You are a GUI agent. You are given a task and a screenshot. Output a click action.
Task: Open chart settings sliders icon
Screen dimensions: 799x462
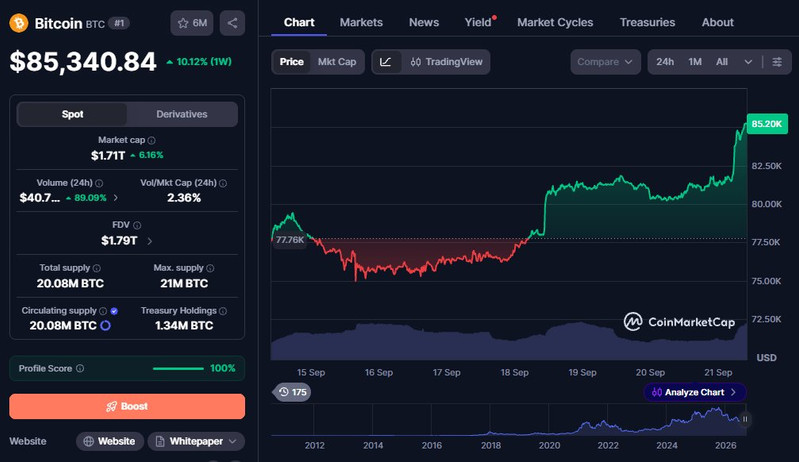[777, 62]
